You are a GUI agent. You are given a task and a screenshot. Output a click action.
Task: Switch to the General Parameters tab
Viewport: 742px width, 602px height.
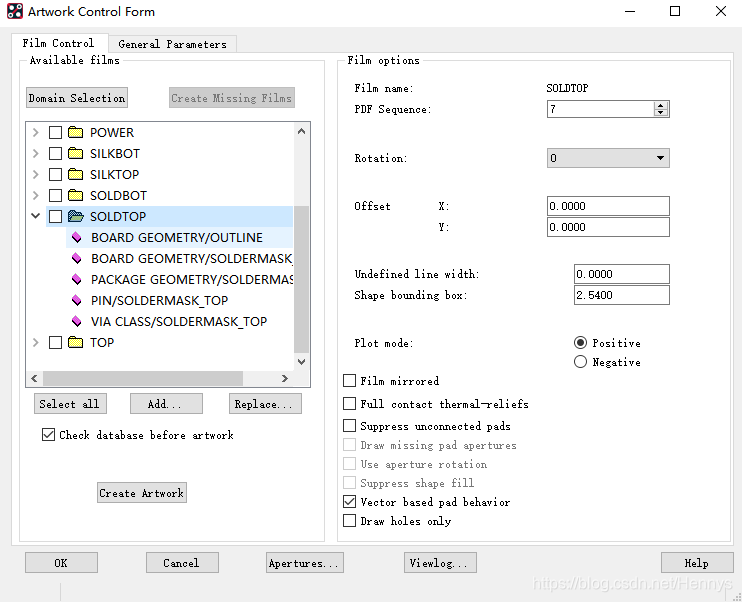tap(172, 44)
